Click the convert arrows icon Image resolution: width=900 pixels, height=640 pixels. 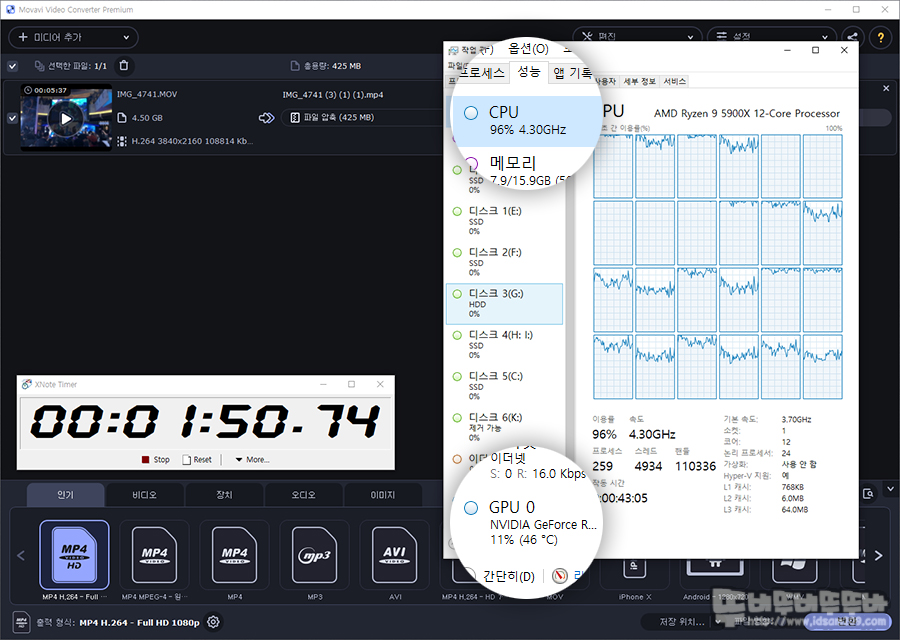266,118
